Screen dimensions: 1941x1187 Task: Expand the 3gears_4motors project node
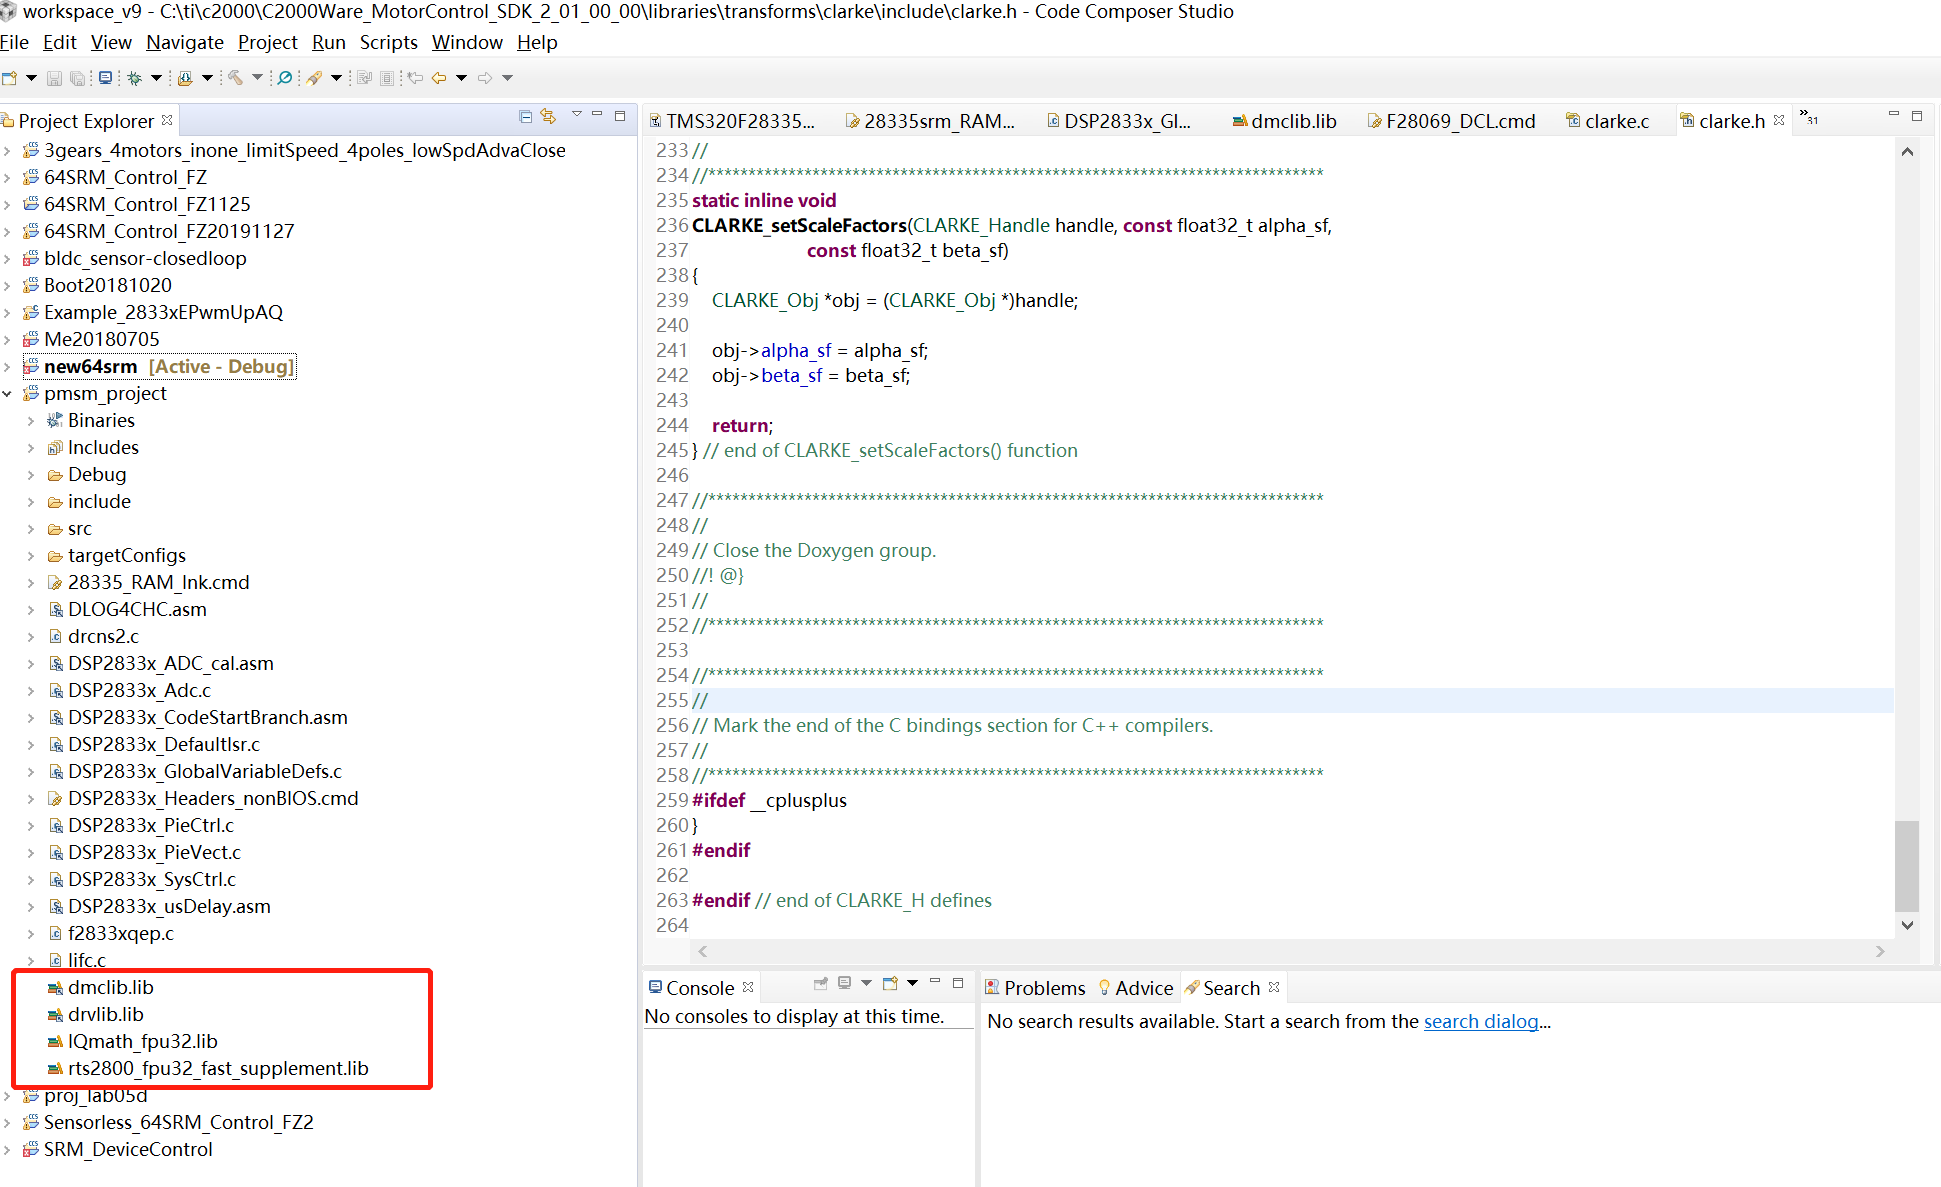(x=8, y=151)
